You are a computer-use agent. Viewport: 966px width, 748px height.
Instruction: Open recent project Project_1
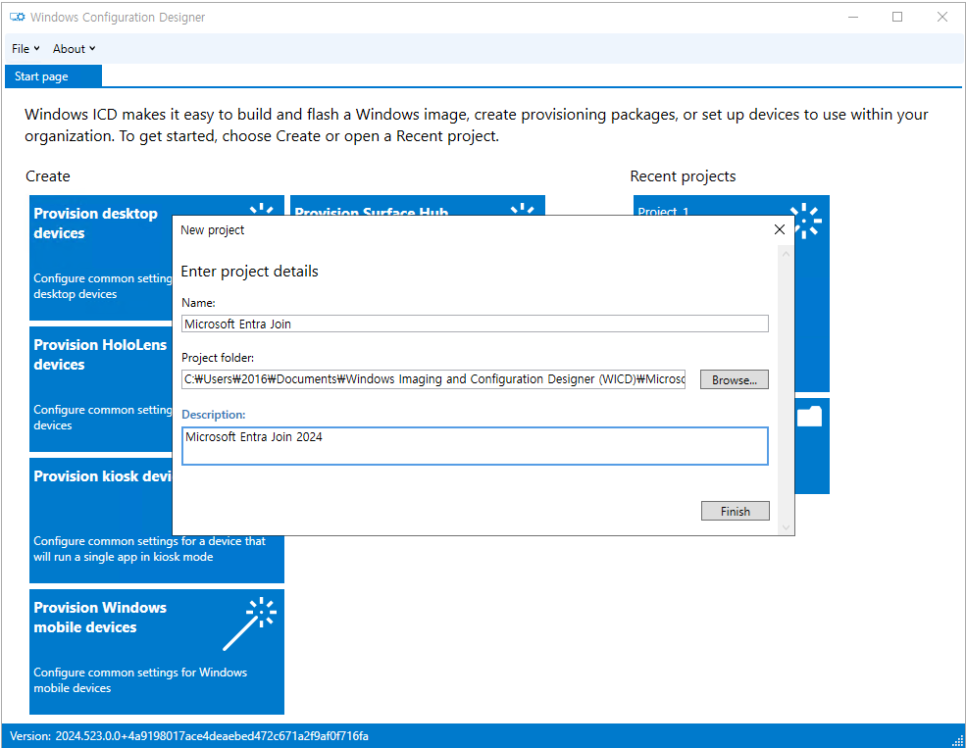(x=811, y=293)
